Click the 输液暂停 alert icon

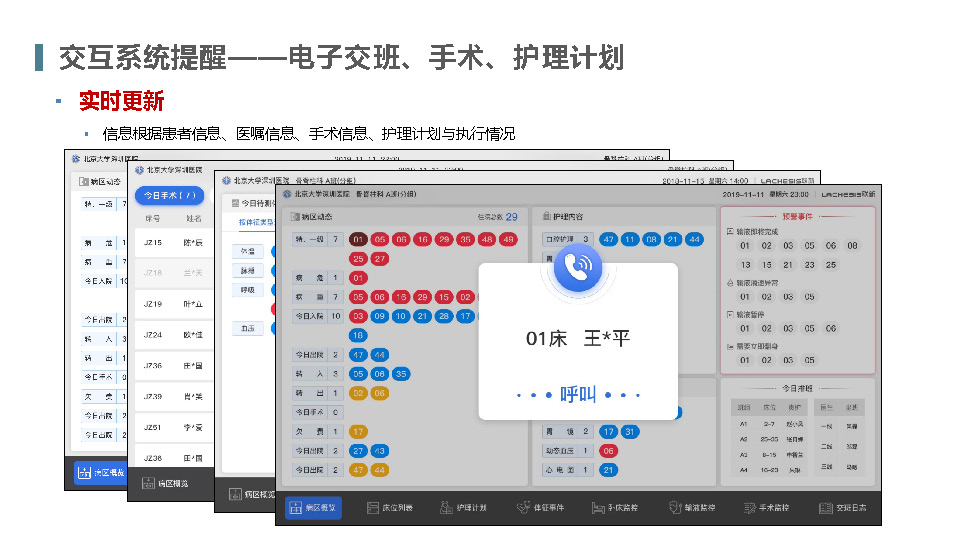click(730, 314)
